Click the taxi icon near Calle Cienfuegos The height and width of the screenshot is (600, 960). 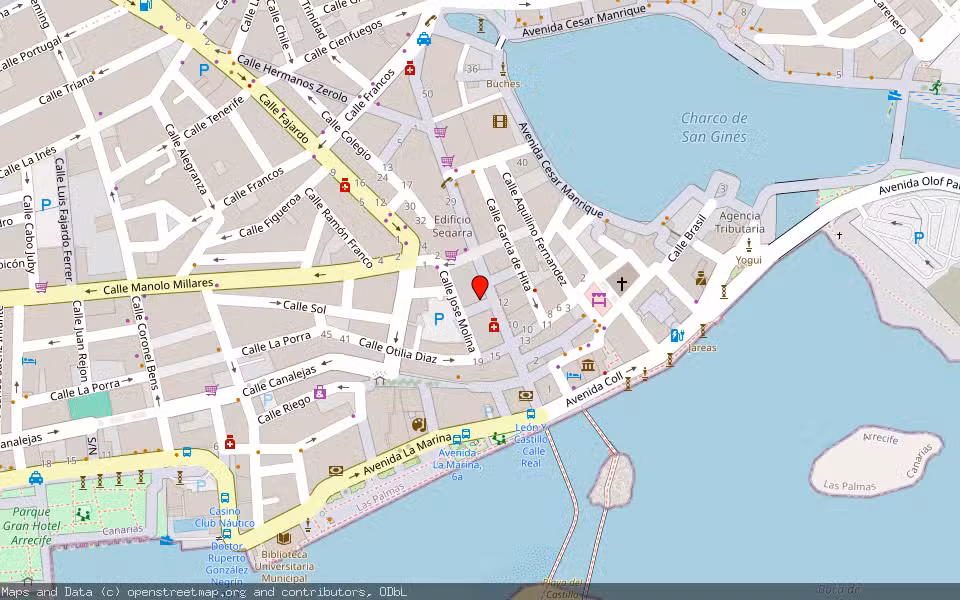pyautogui.click(x=424, y=40)
